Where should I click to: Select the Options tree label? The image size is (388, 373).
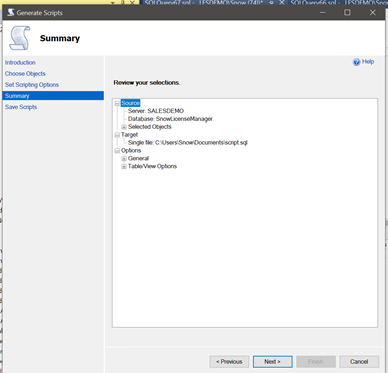[x=131, y=151]
